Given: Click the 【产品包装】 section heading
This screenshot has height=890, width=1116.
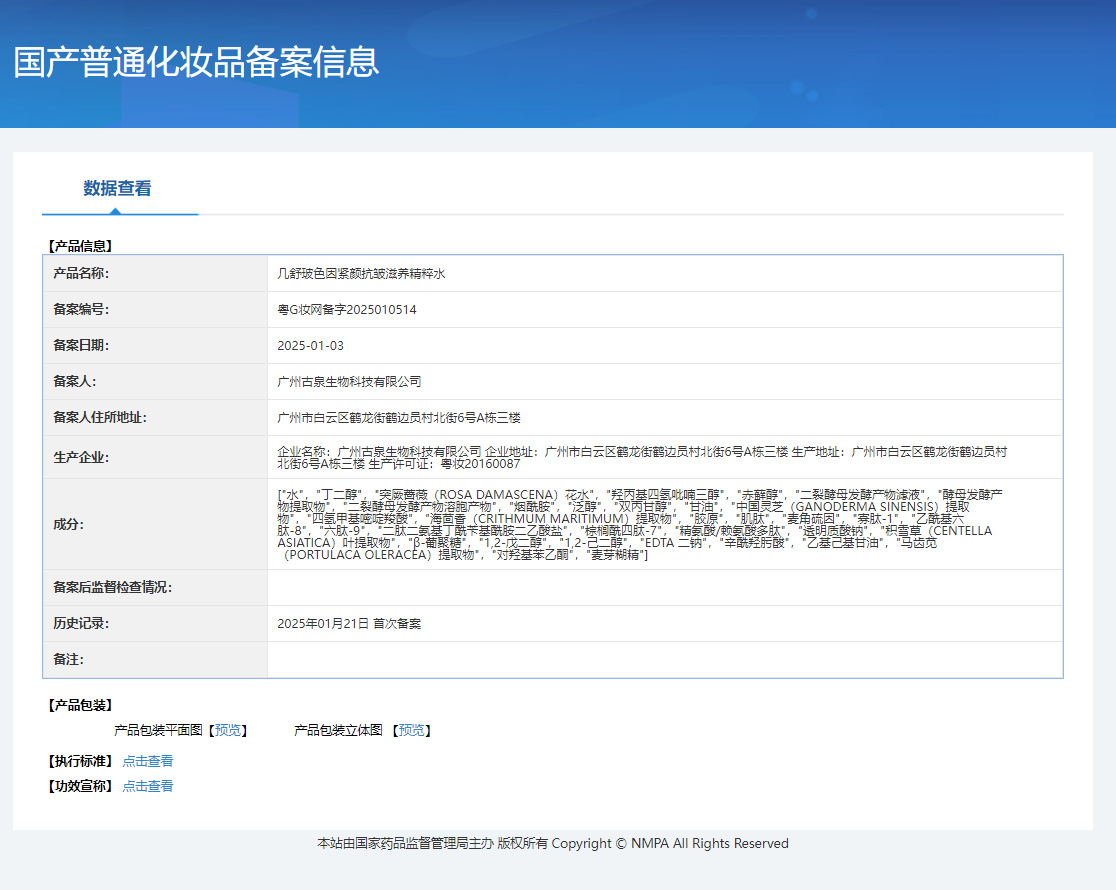Looking at the screenshot, I should tap(80, 706).
